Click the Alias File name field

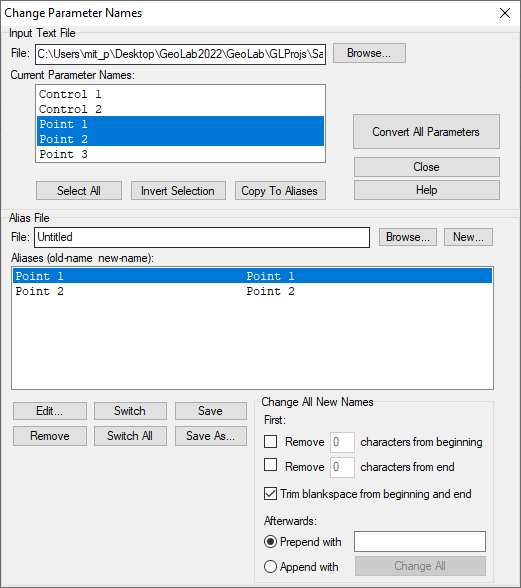pyautogui.click(x=202, y=237)
